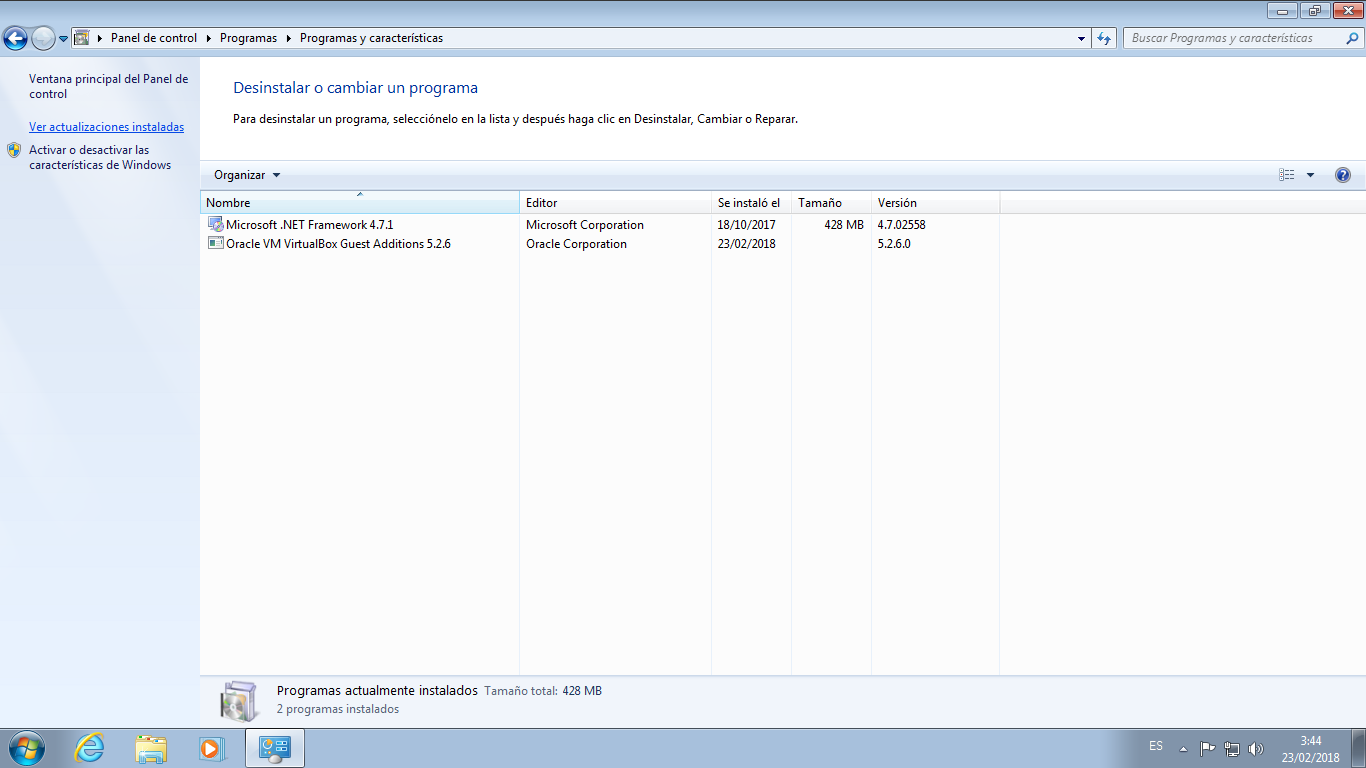This screenshot has width=1366, height=768.
Task: Click 'Programas actualmente instalados' text
Action: point(377,691)
